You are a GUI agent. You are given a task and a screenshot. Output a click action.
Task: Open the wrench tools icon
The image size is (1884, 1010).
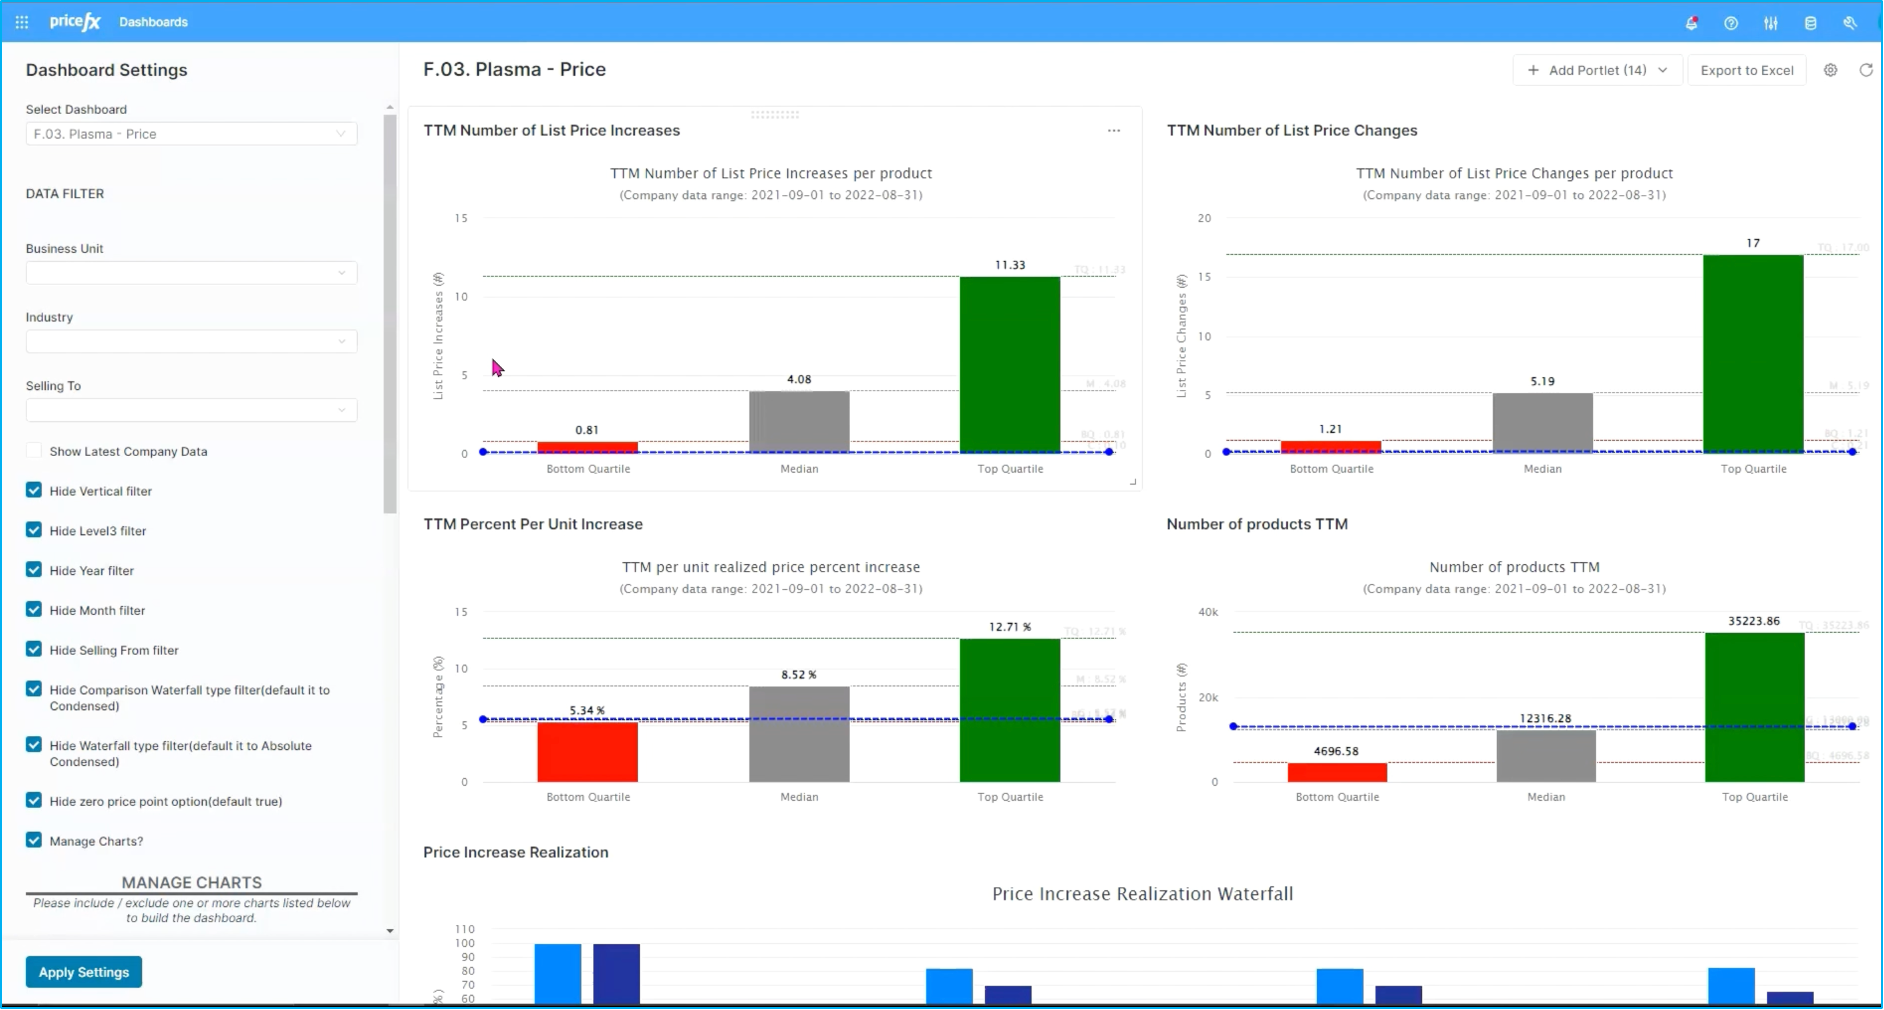[x=1850, y=22]
